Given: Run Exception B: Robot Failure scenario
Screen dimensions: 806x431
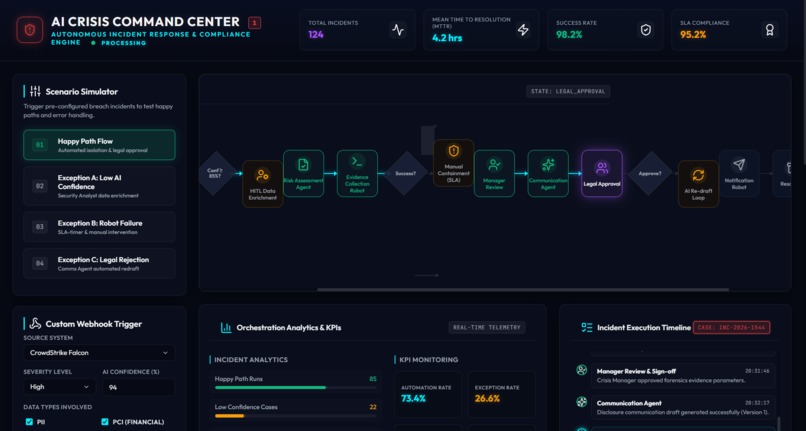Looking at the screenshot, I should coord(99,227).
